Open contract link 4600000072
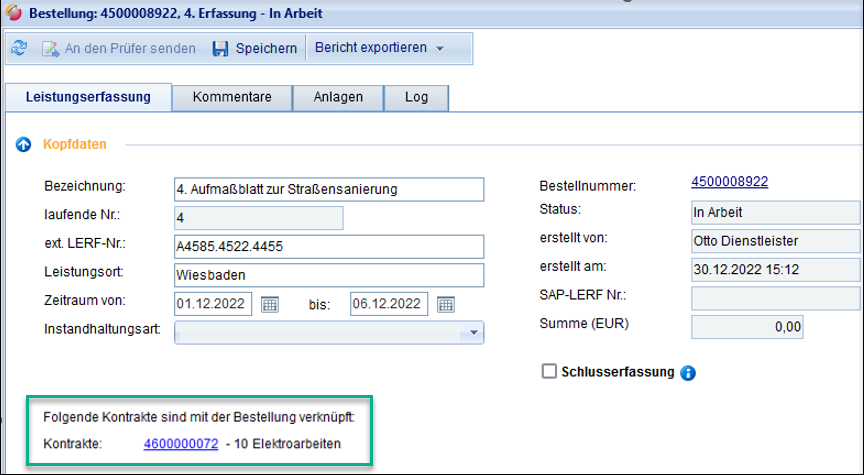The image size is (864, 475). pos(180,444)
